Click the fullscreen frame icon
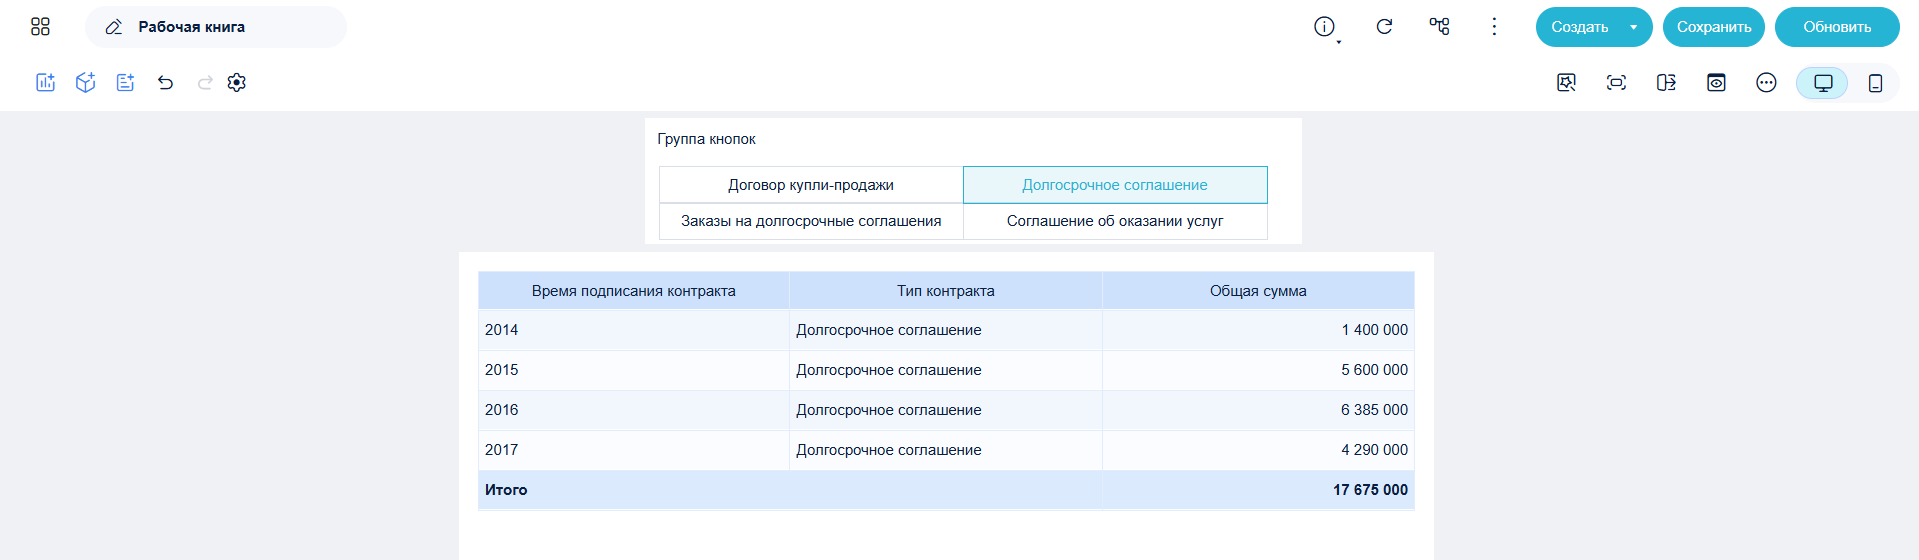Image resolution: width=1919 pixels, height=560 pixels. (1616, 83)
